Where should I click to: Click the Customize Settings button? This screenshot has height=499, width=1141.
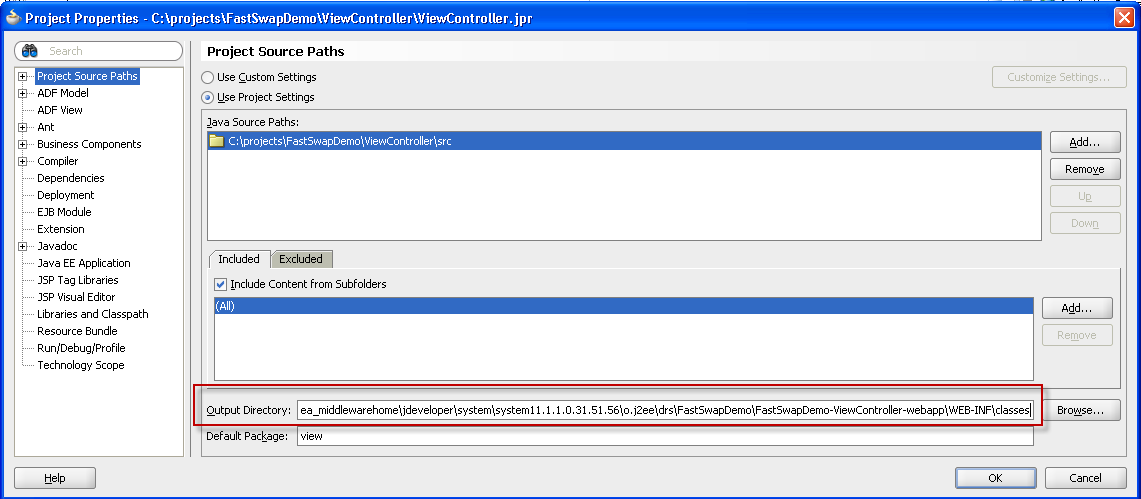(1058, 77)
